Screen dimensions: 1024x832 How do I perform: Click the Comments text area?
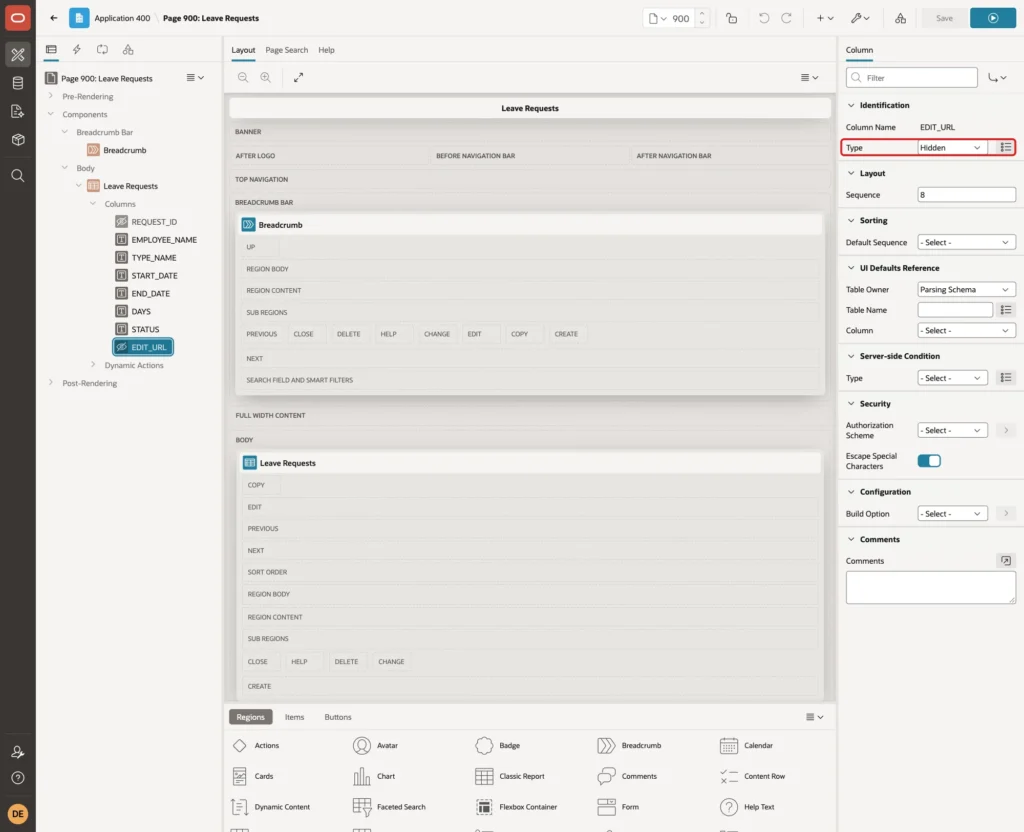[x=931, y=588]
